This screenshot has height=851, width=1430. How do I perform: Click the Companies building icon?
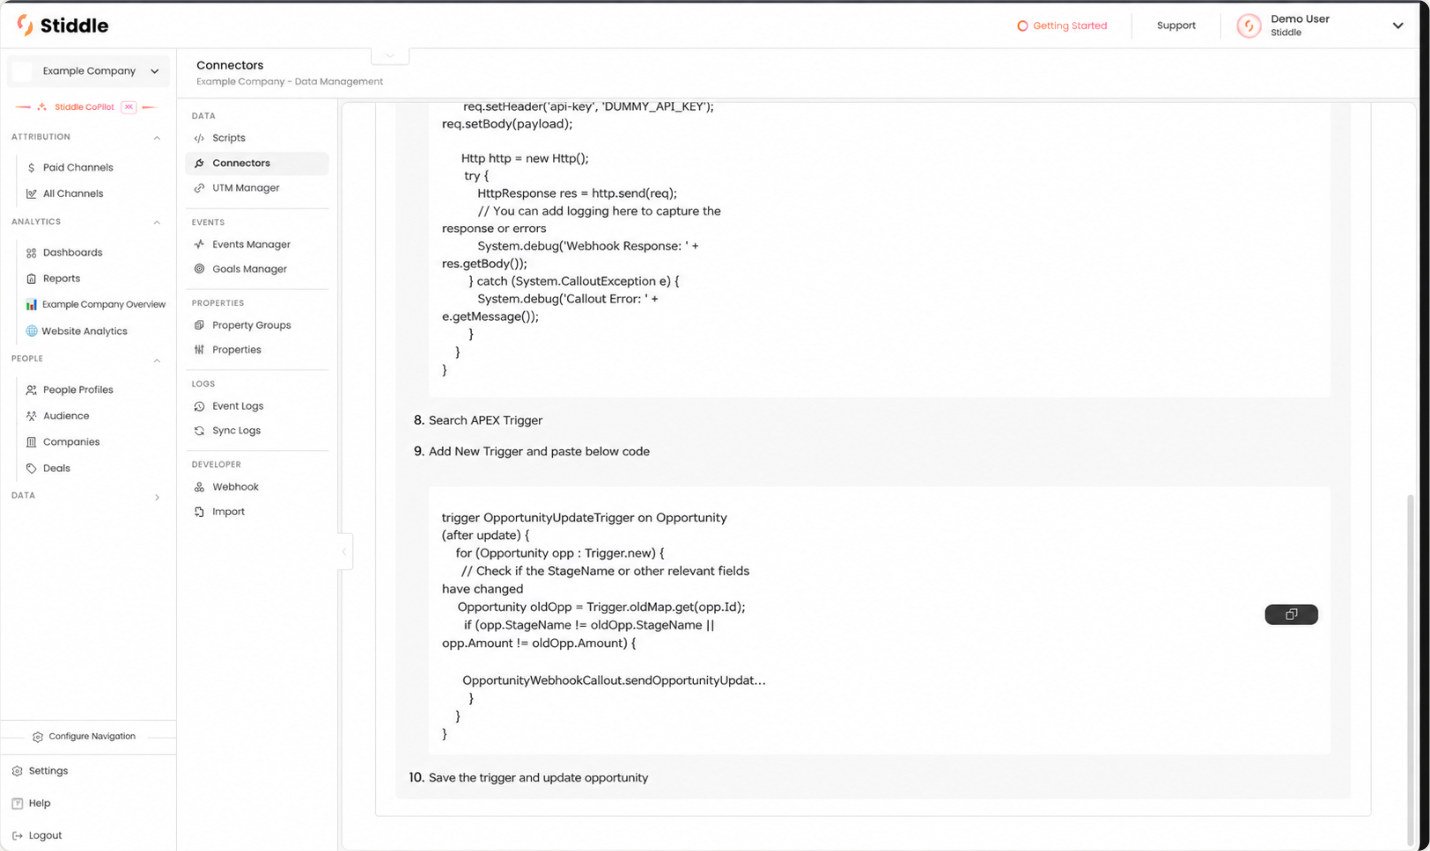(32, 442)
